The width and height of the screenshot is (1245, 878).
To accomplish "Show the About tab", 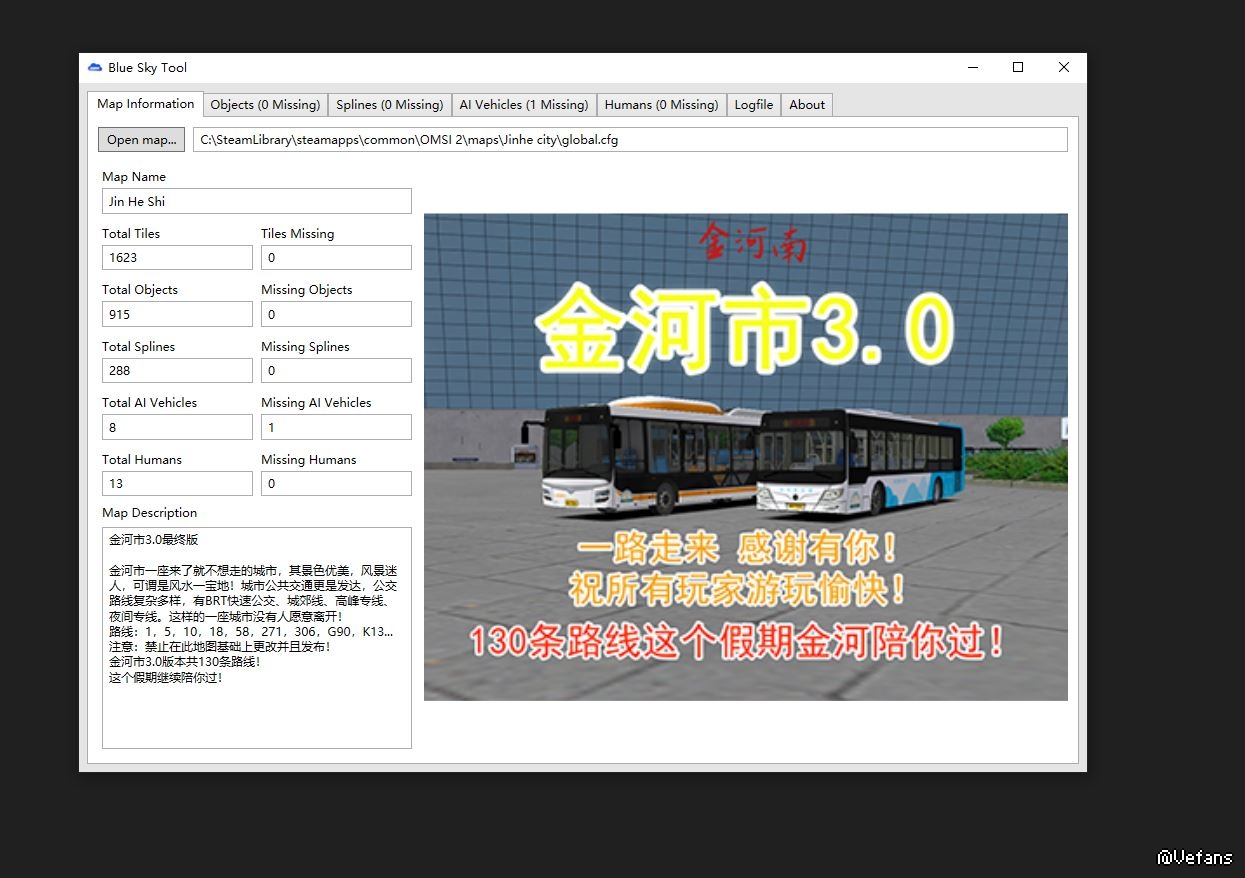I will pyautogui.click(x=807, y=105).
